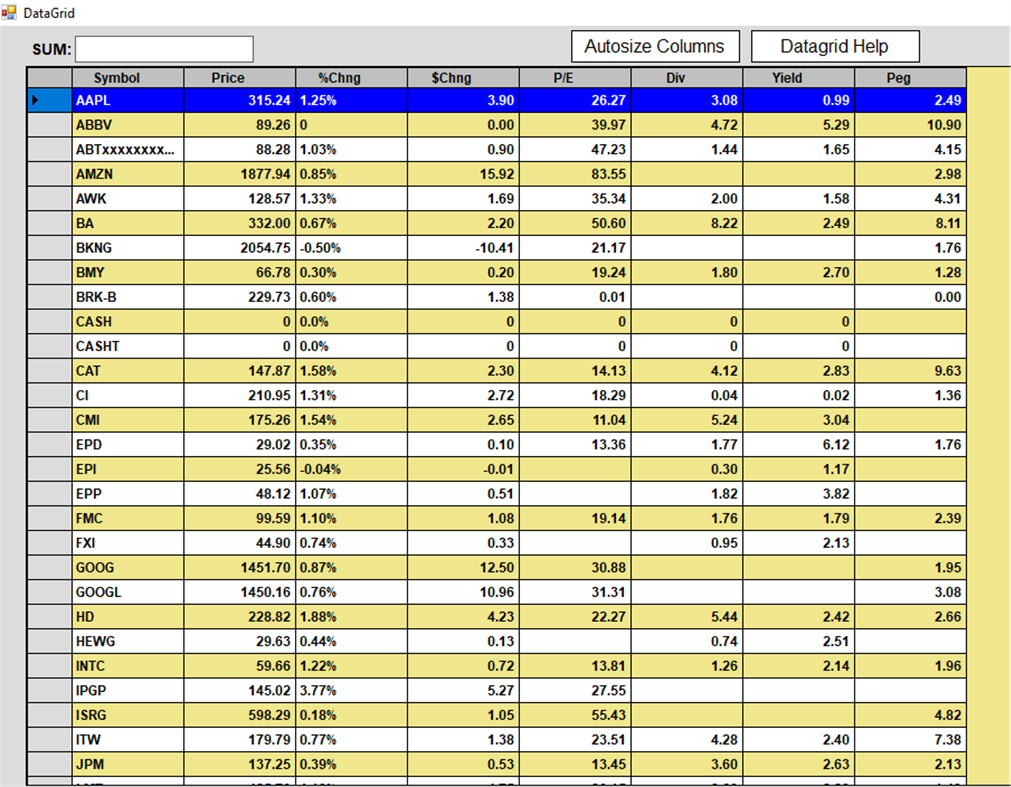Click the BA row header
Image resolution: width=1011 pixels, height=787 pixels.
pyautogui.click(x=50, y=223)
